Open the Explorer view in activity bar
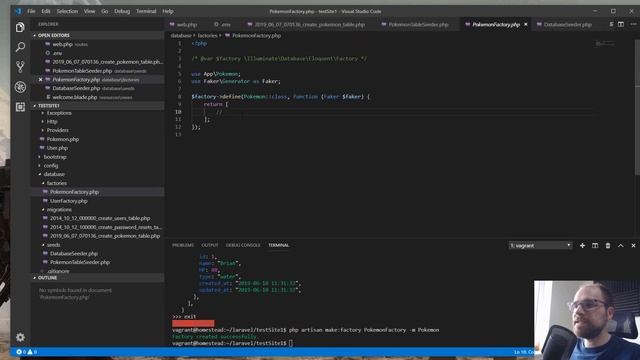Screen dimensions: 640x360 (x=20, y=27)
